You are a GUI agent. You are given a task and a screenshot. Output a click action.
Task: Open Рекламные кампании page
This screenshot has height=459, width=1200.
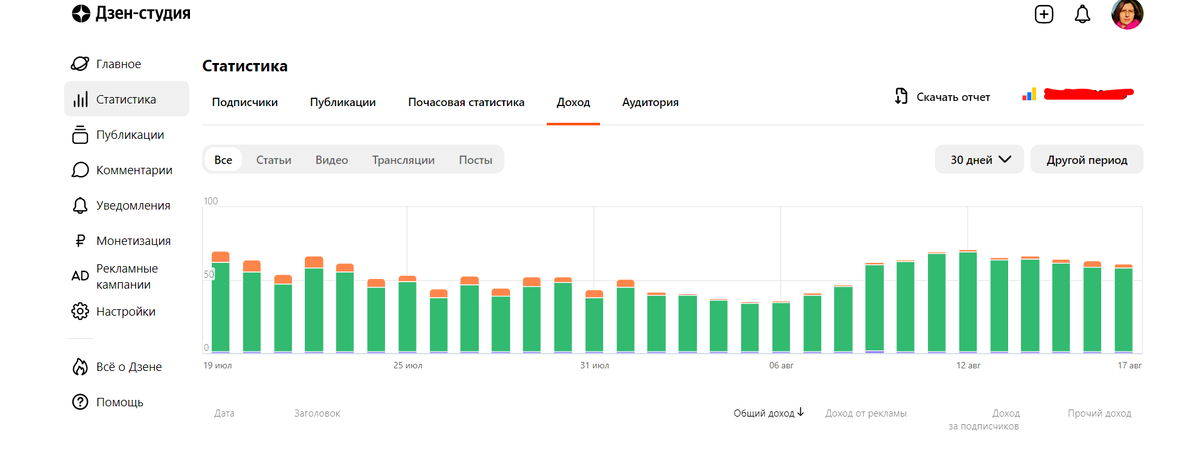tap(127, 276)
